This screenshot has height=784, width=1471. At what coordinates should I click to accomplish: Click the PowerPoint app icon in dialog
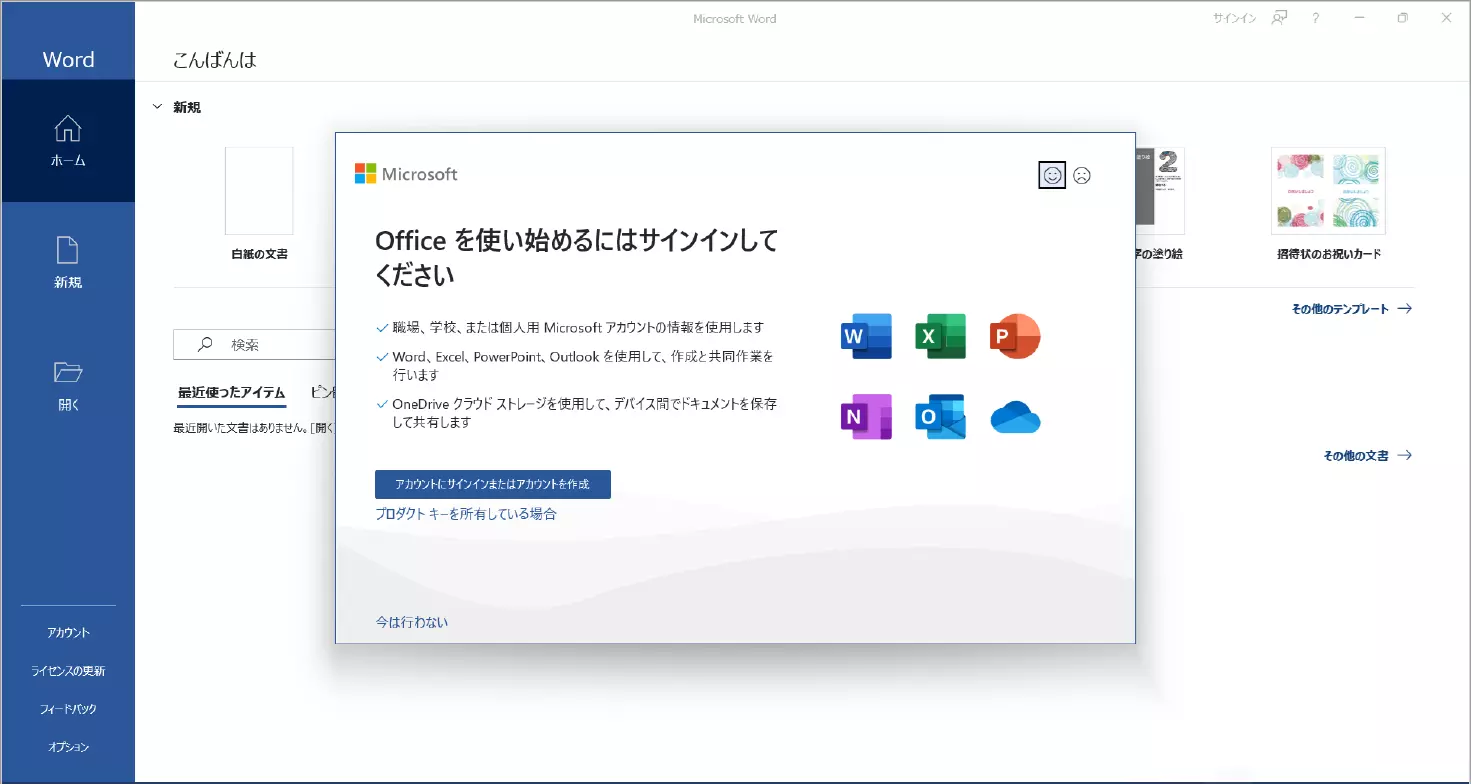(x=1015, y=336)
